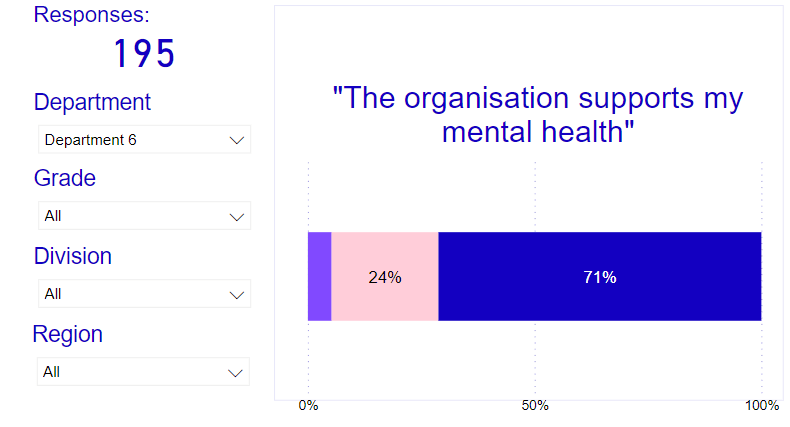Image resolution: width=790 pixels, height=427 pixels.
Task: Click the chevron arrow in Division slicer
Action: click(x=237, y=295)
